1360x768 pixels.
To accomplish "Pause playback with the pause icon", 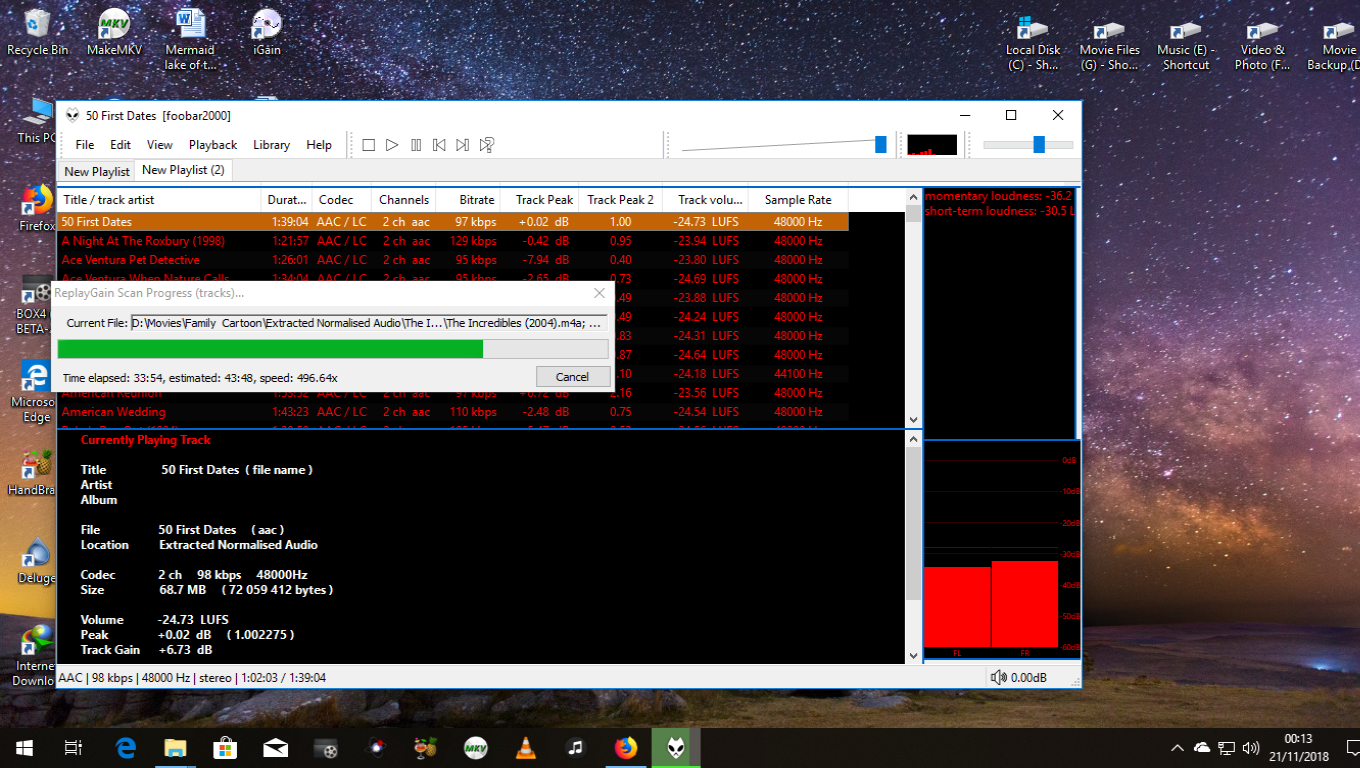I will [x=416, y=145].
